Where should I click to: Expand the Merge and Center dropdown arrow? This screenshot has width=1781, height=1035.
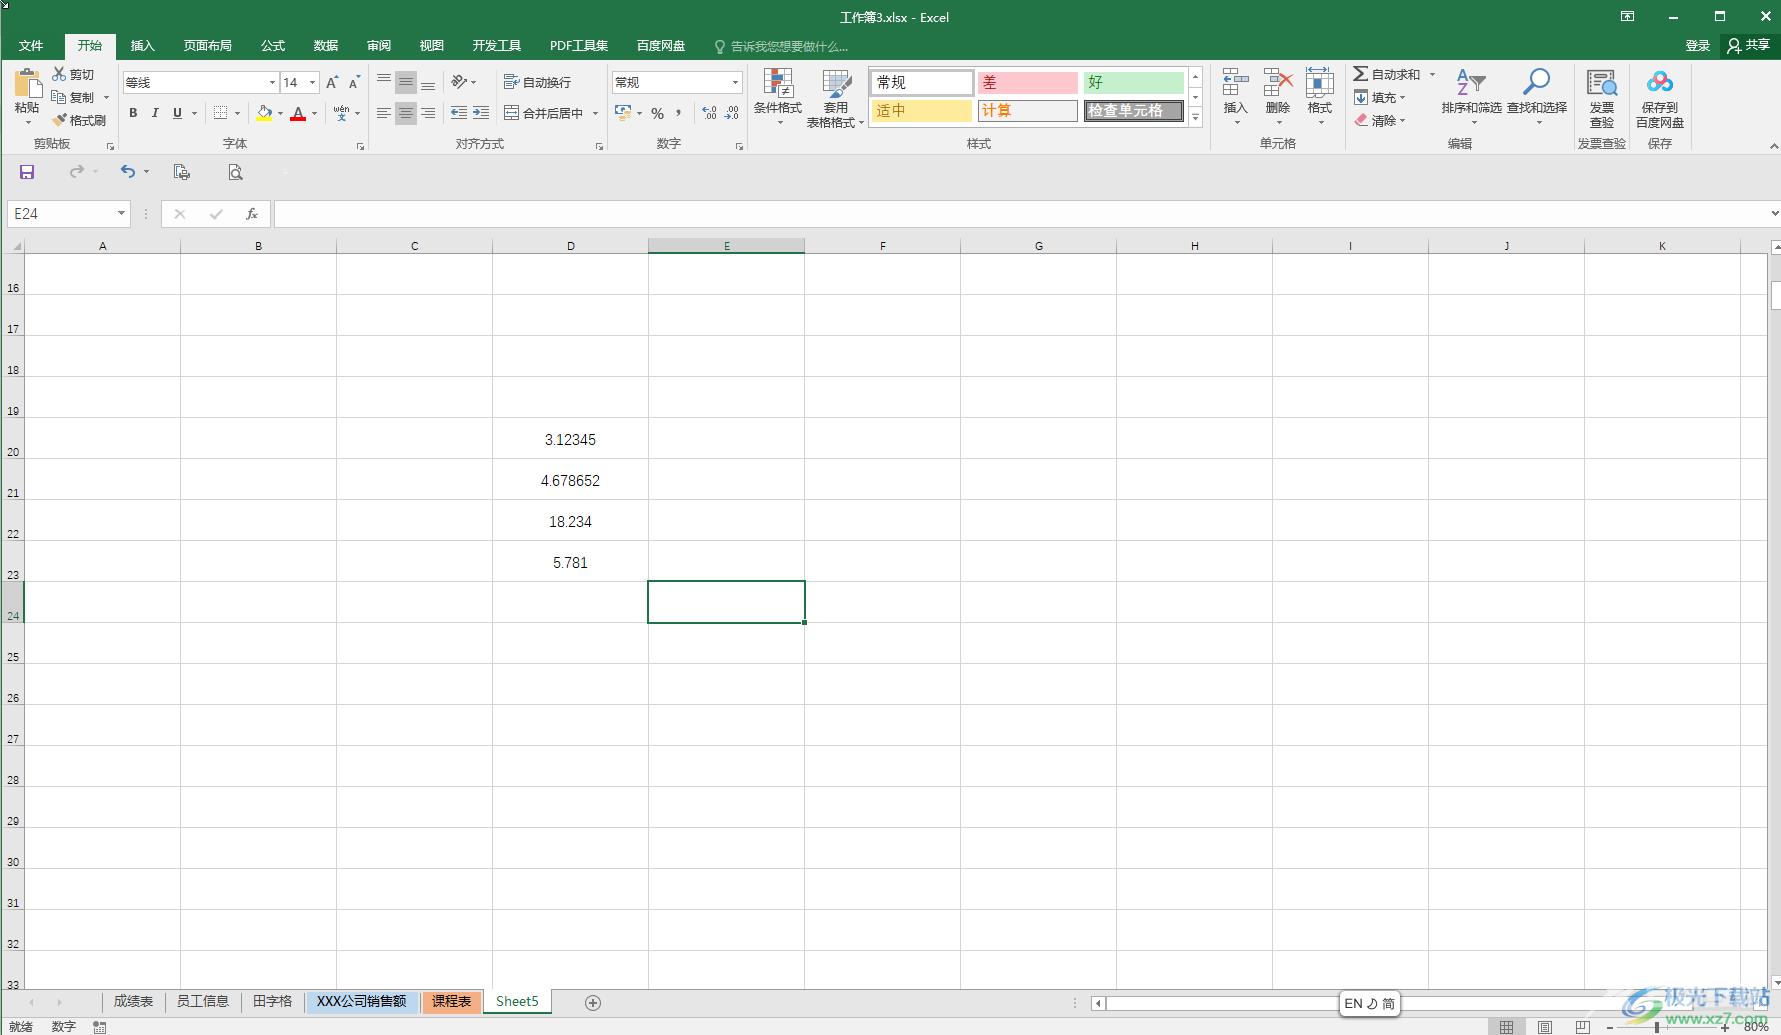click(x=595, y=113)
